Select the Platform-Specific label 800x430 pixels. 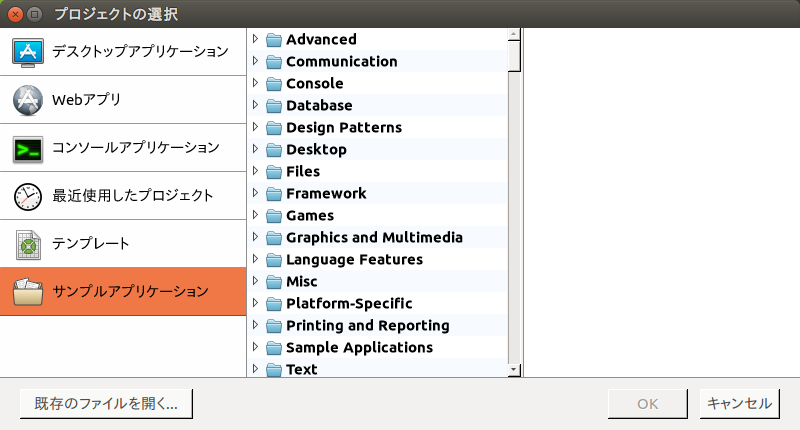[x=349, y=304]
